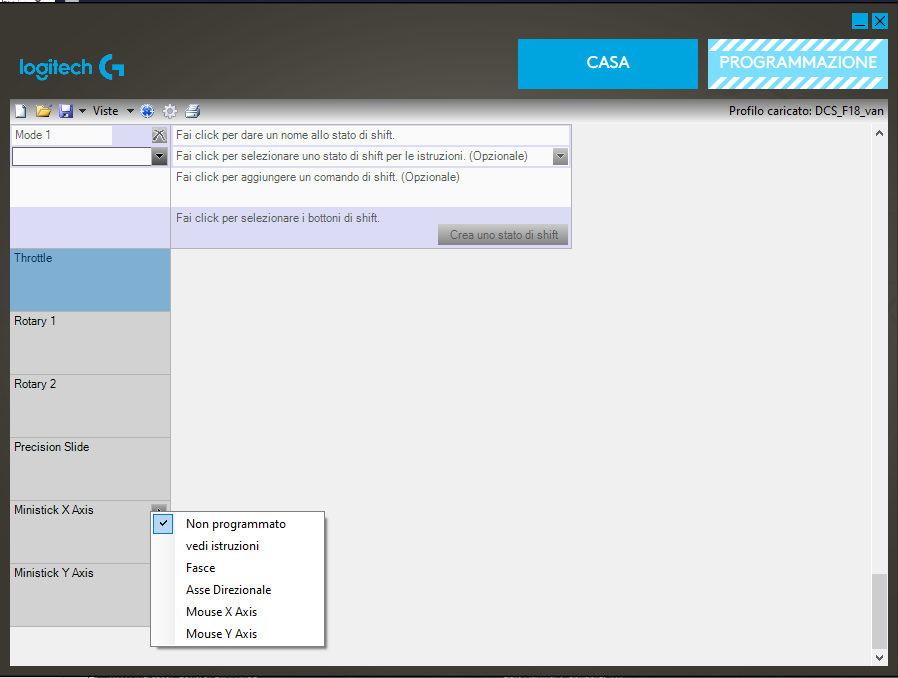
Task: Click the Logitech G logo
Action: click(x=72, y=68)
